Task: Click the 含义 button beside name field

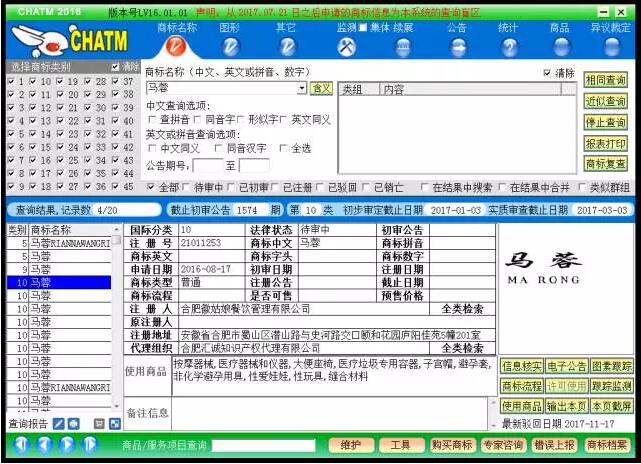Action: click(x=321, y=88)
